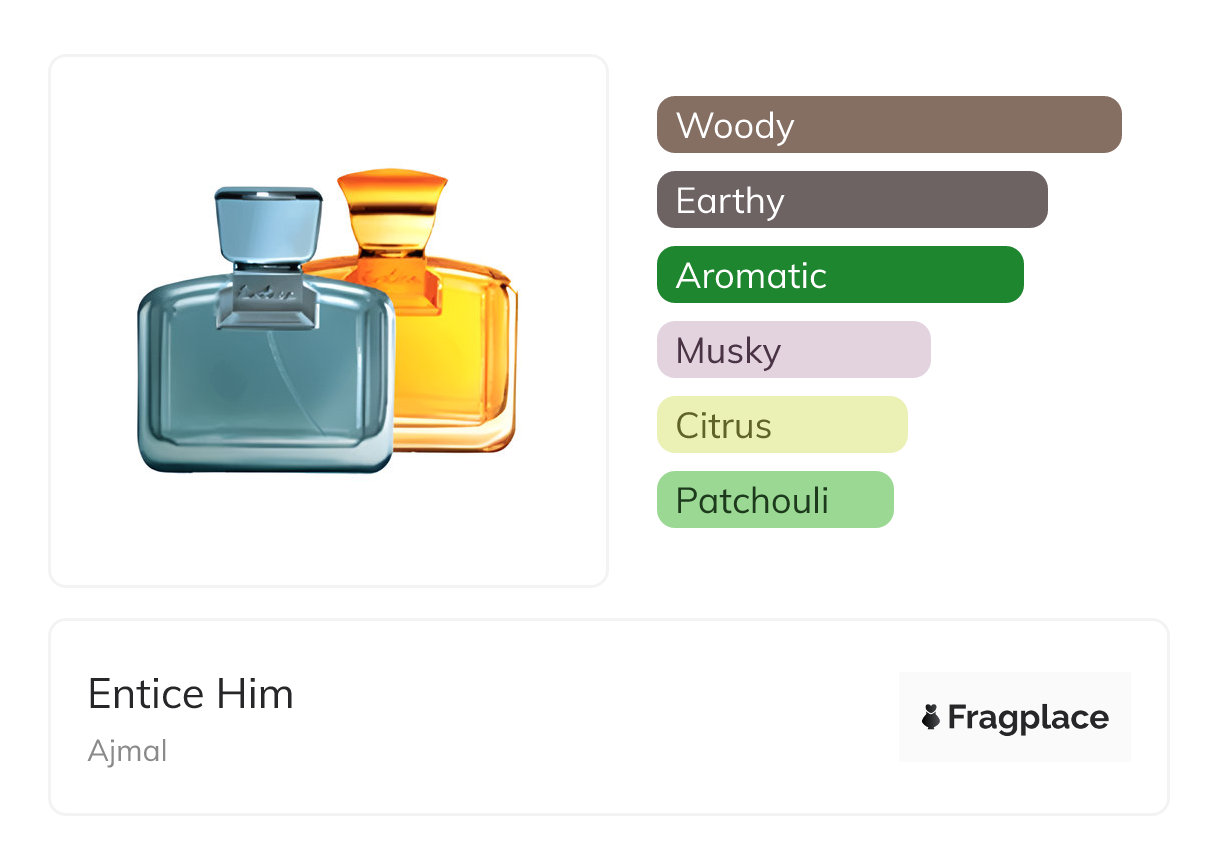Select the Woody accord bar
The image size is (1218, 864).
pyautogui.click(x=888, y=125)
